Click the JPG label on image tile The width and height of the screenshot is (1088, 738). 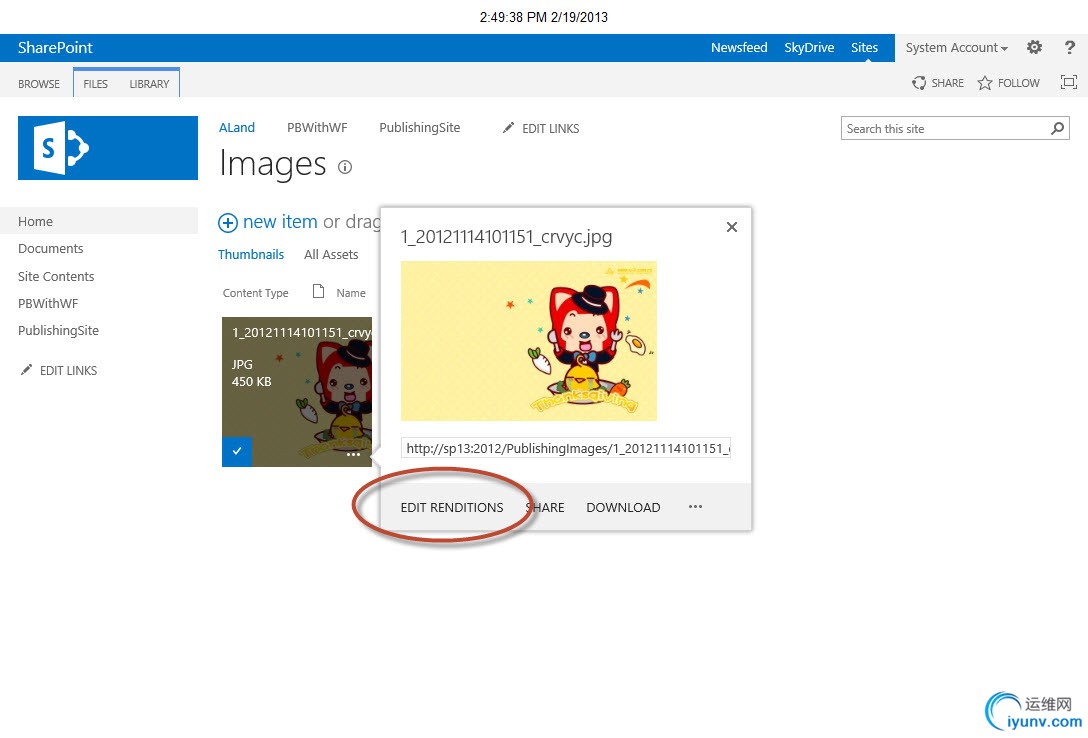[x=242, y=364]
